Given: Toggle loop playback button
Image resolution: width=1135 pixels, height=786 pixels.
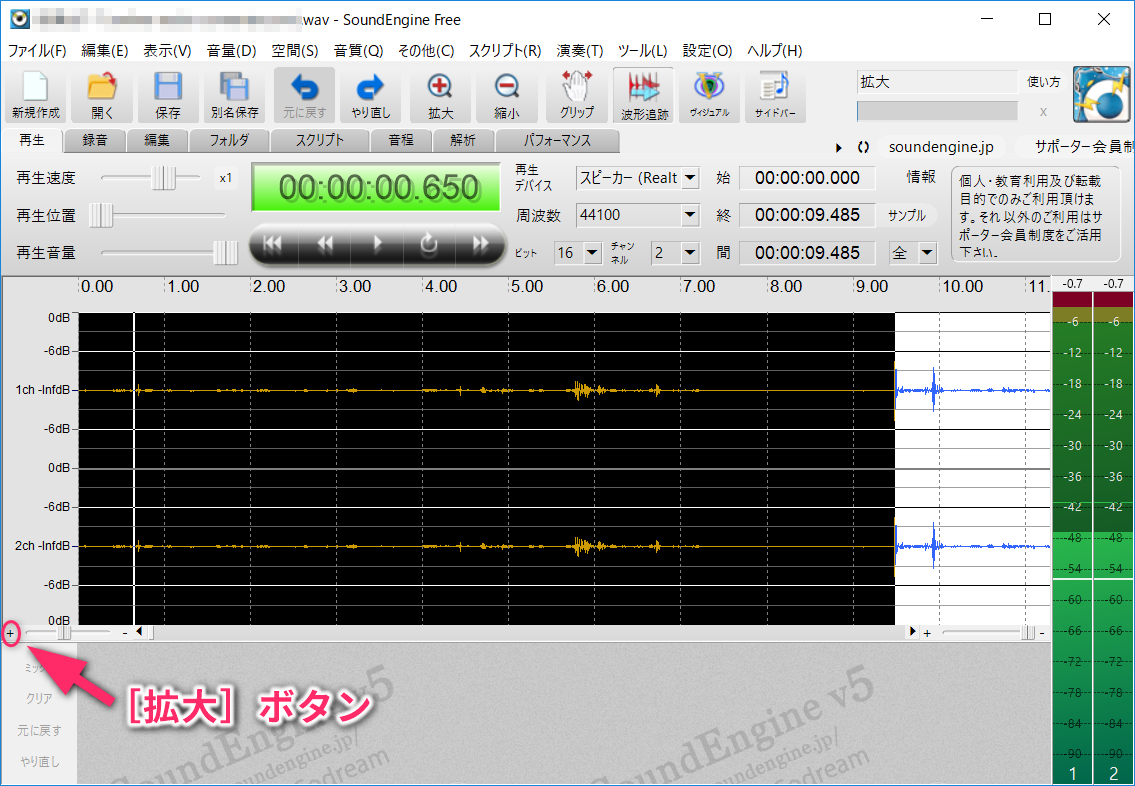Looking at the screenshot, I should [x=429, y=245].
